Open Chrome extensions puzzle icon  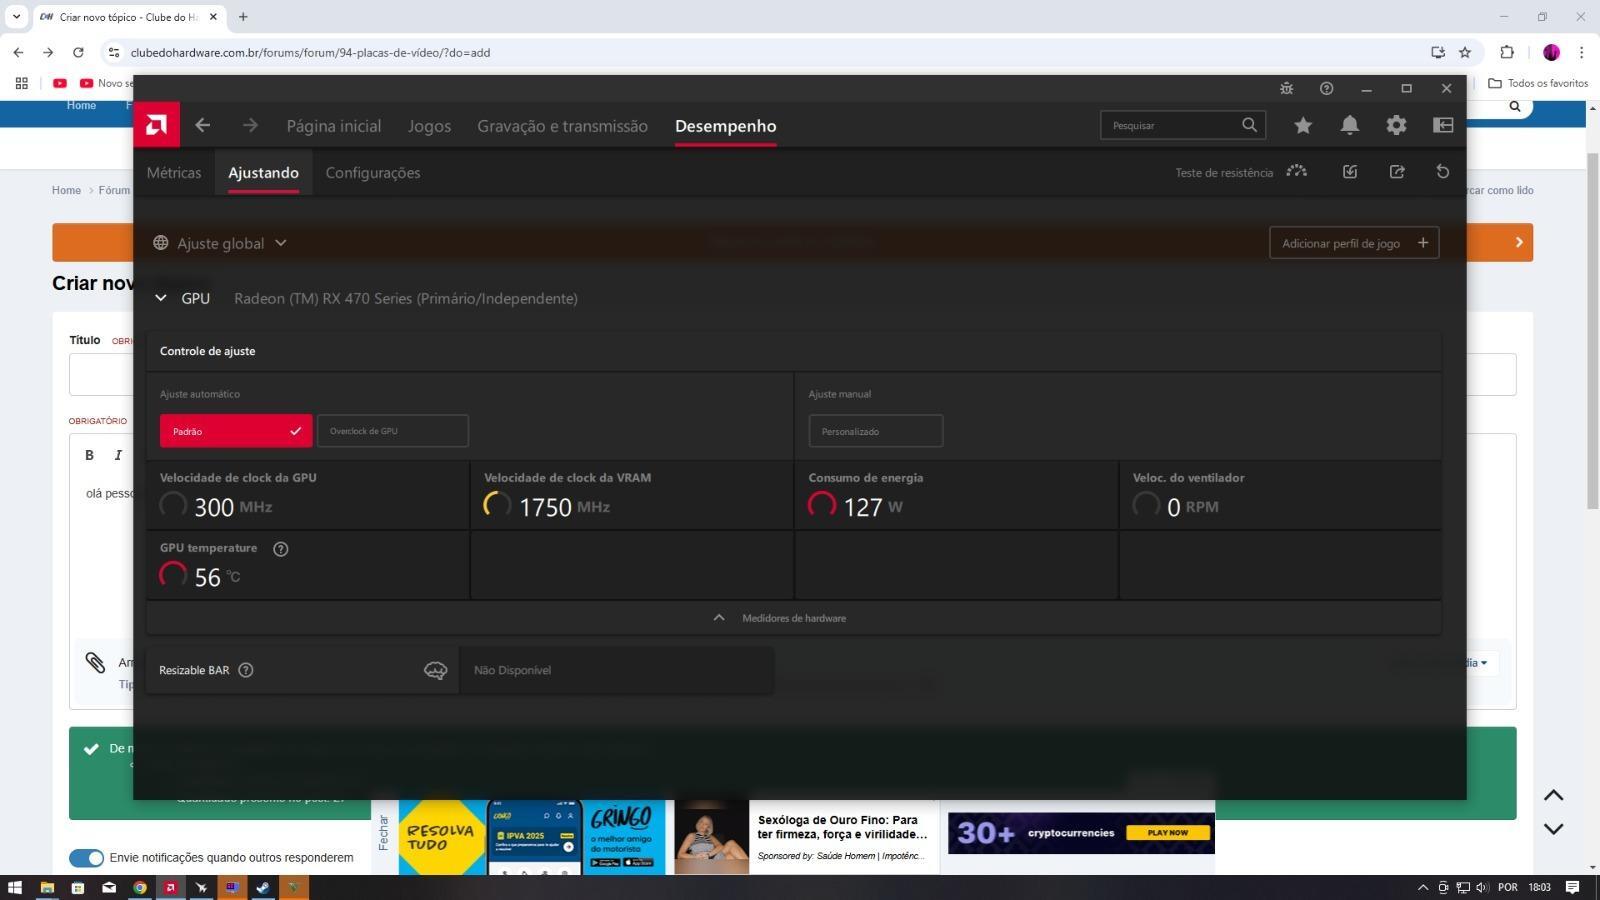(1507, 52)
